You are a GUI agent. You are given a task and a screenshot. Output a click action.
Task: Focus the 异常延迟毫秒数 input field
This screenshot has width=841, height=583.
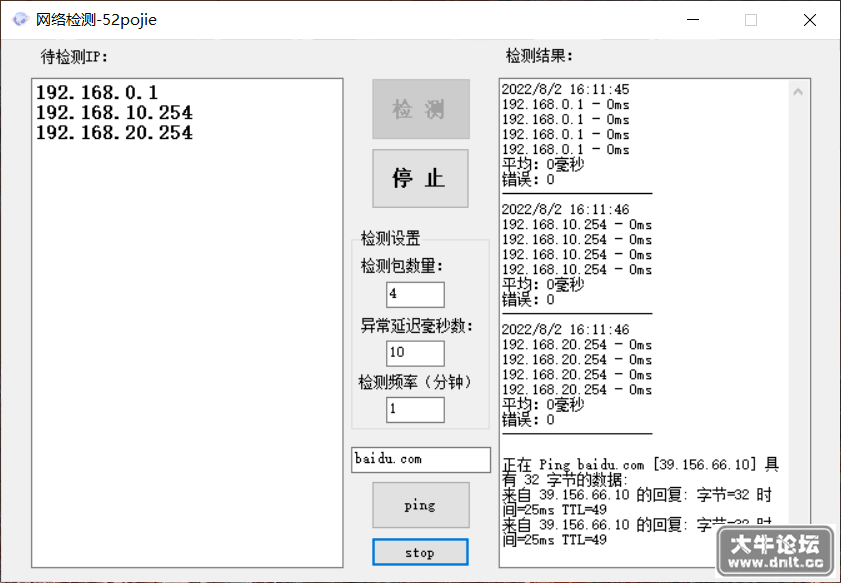pos(415,353)
